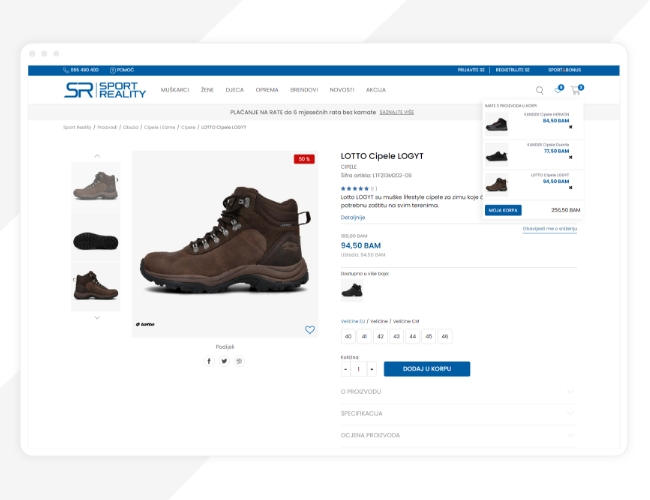This screenshot has width=650, height=500.
Task: Open the AKCIJA menu
Action: tap(376, 90)
